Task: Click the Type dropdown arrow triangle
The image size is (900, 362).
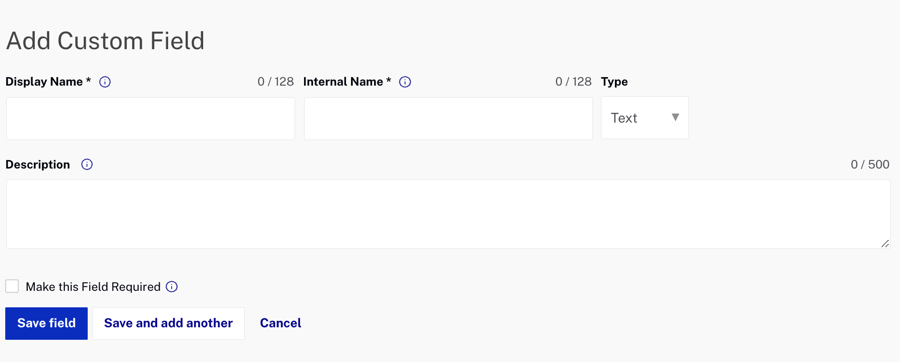Action: [x=676, y=117]
